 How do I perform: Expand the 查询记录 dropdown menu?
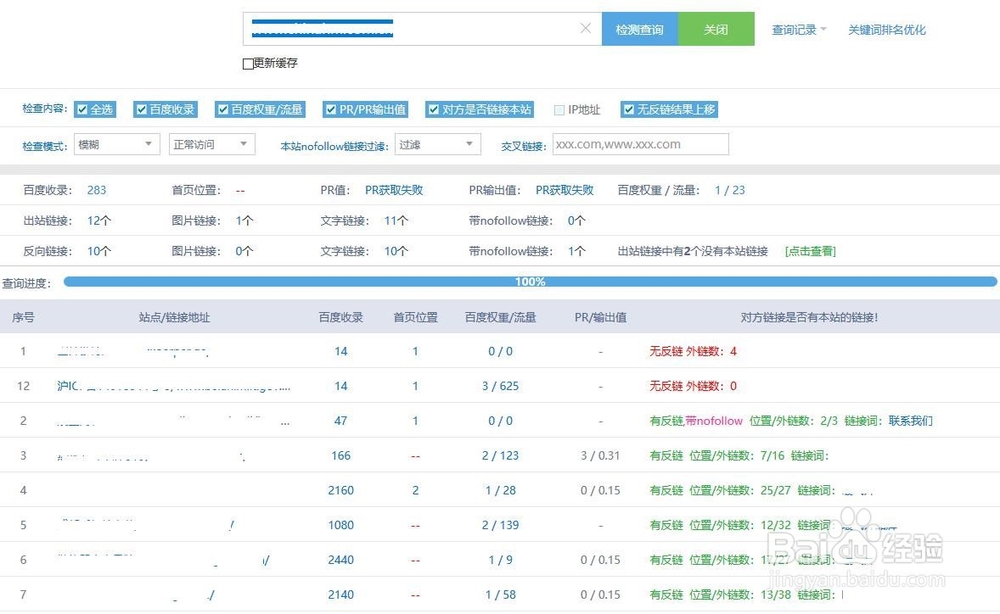pyautogui.click(x=795, y=29)
